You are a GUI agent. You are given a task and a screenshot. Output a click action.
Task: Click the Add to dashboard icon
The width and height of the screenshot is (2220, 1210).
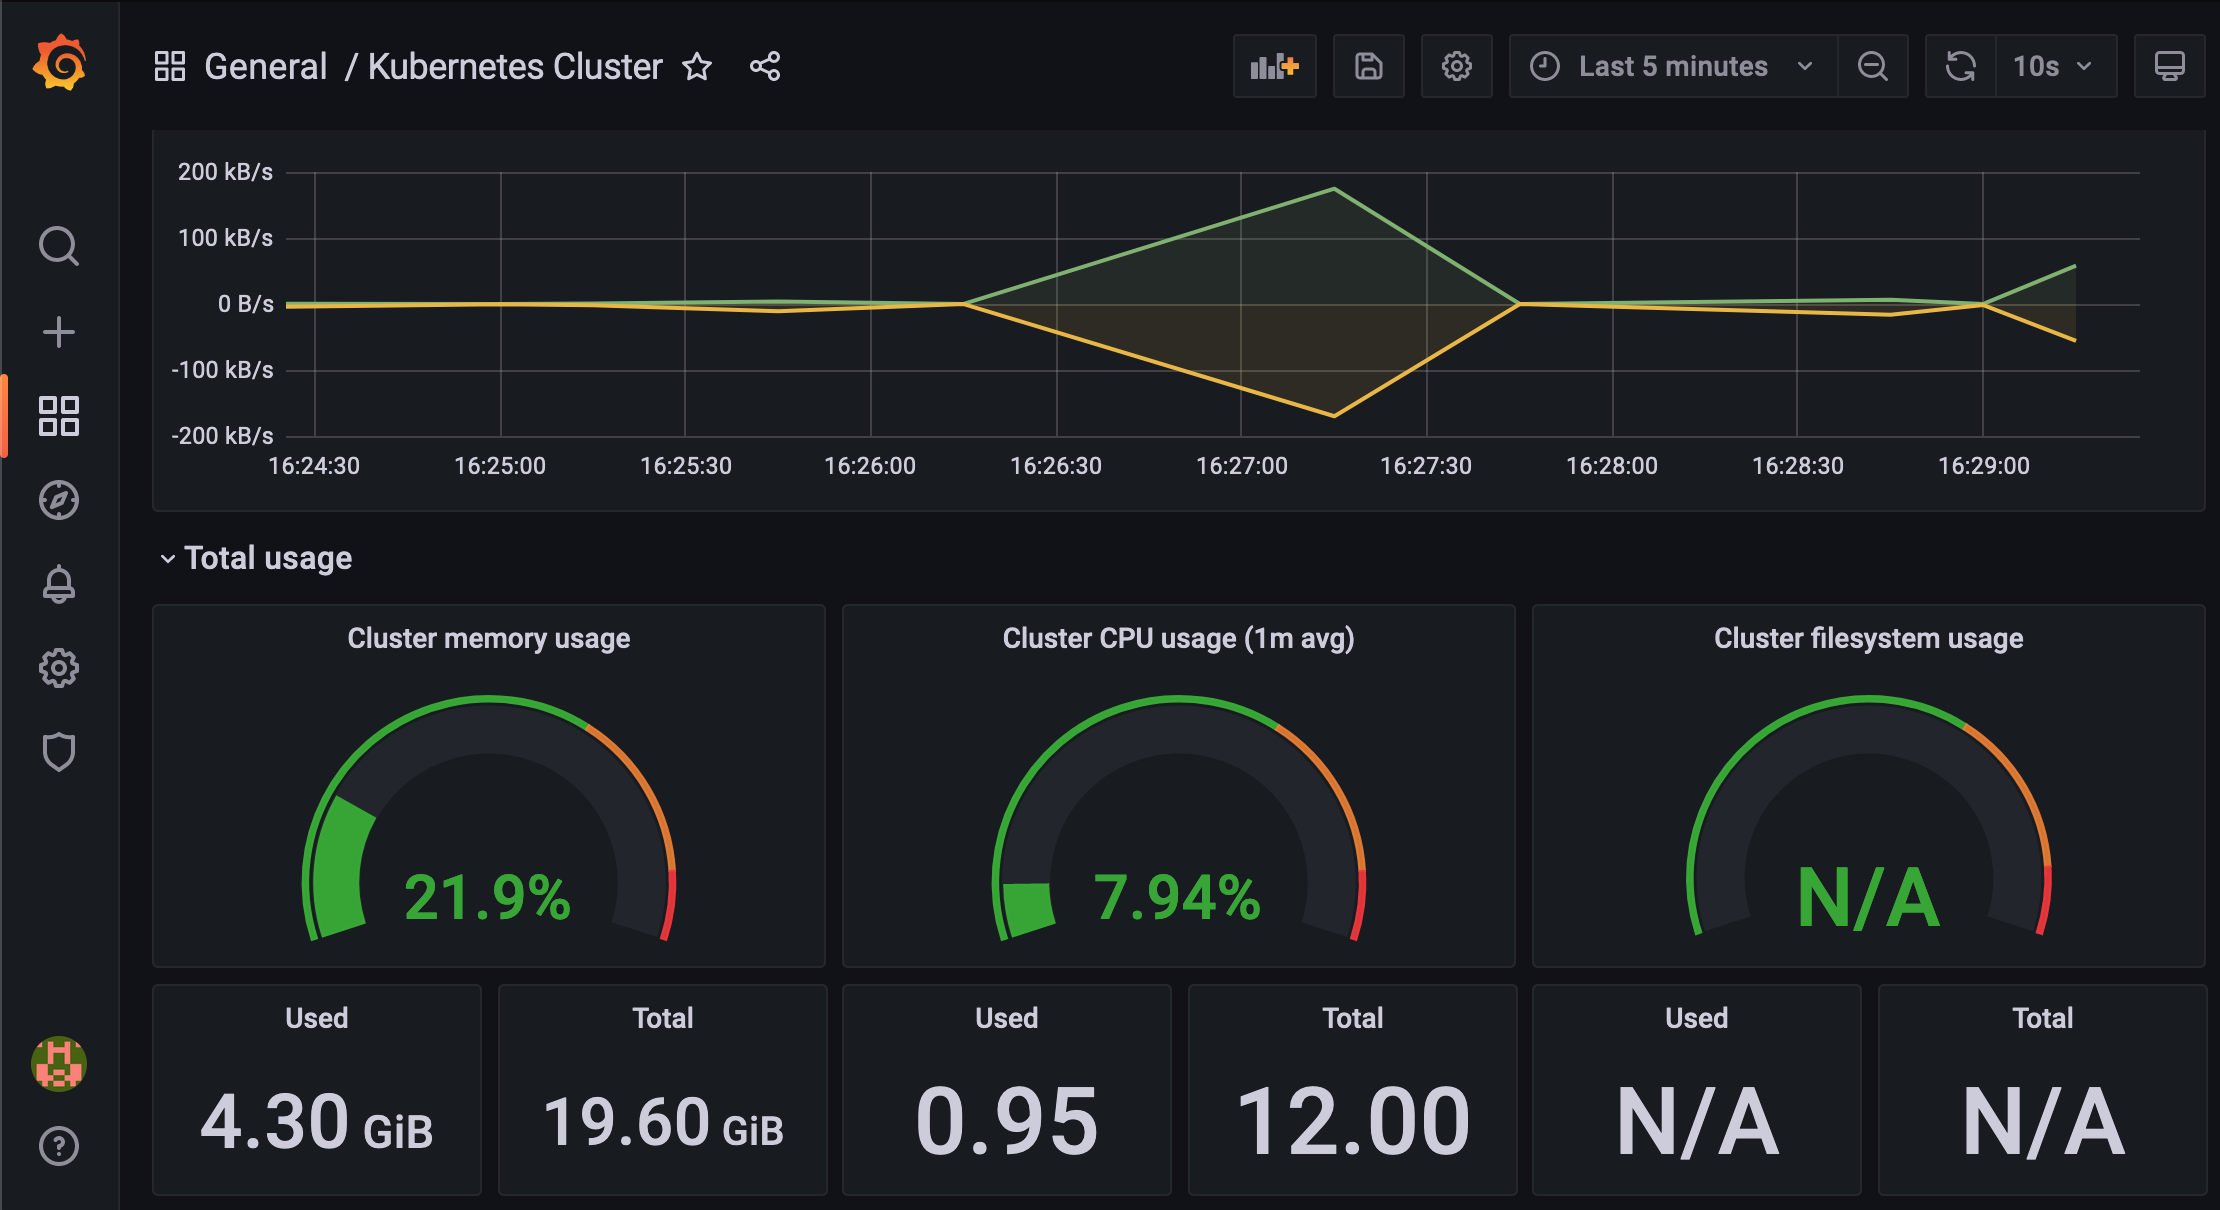(x=1274, y=67)
